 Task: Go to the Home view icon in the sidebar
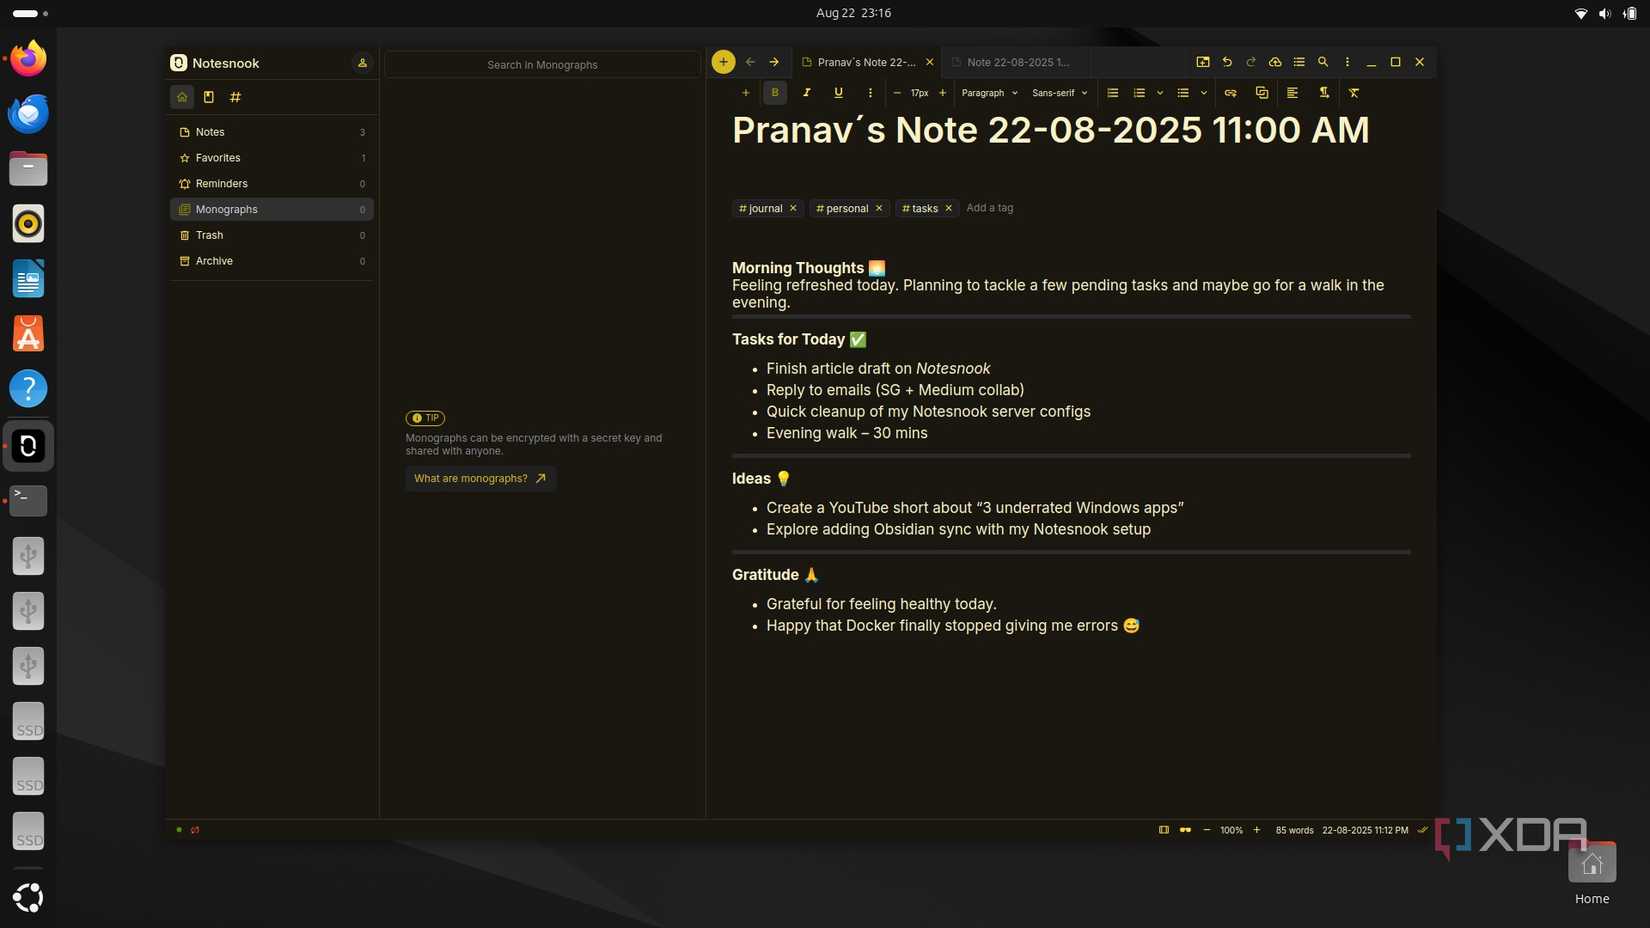182,97
